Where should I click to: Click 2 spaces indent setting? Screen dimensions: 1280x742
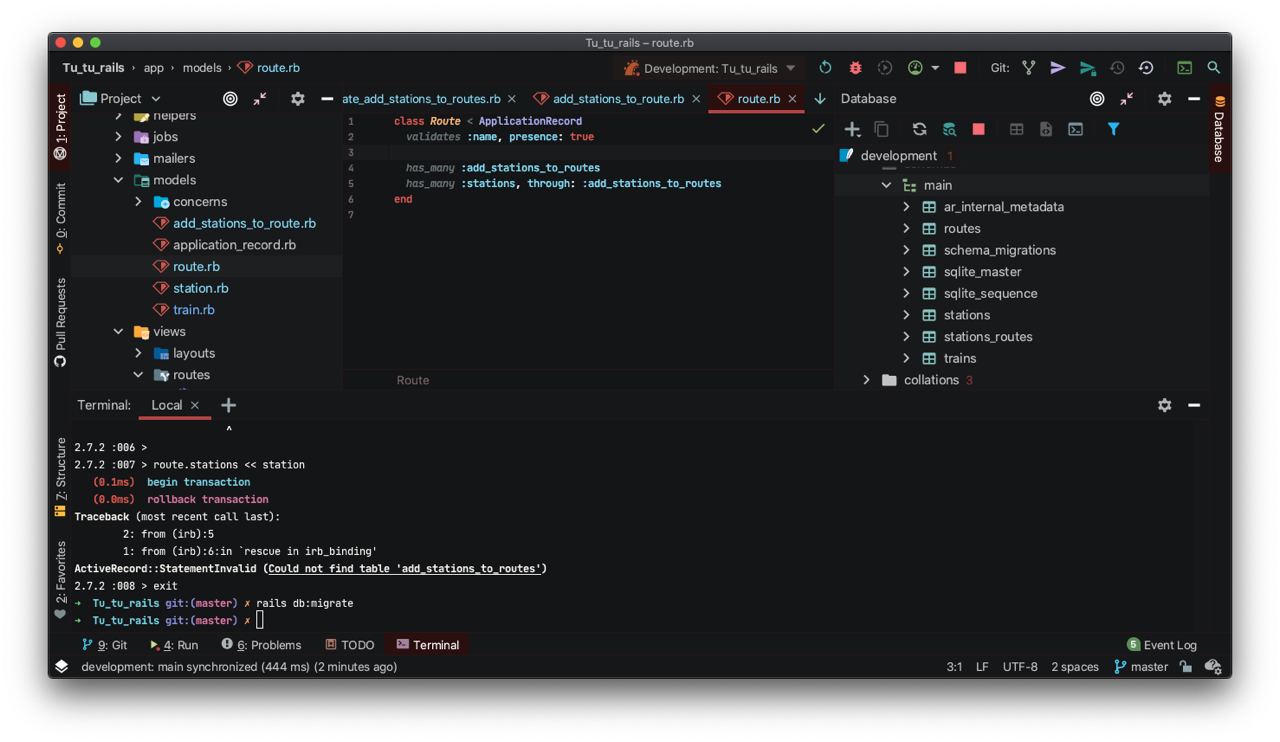tap(1075, 667)
